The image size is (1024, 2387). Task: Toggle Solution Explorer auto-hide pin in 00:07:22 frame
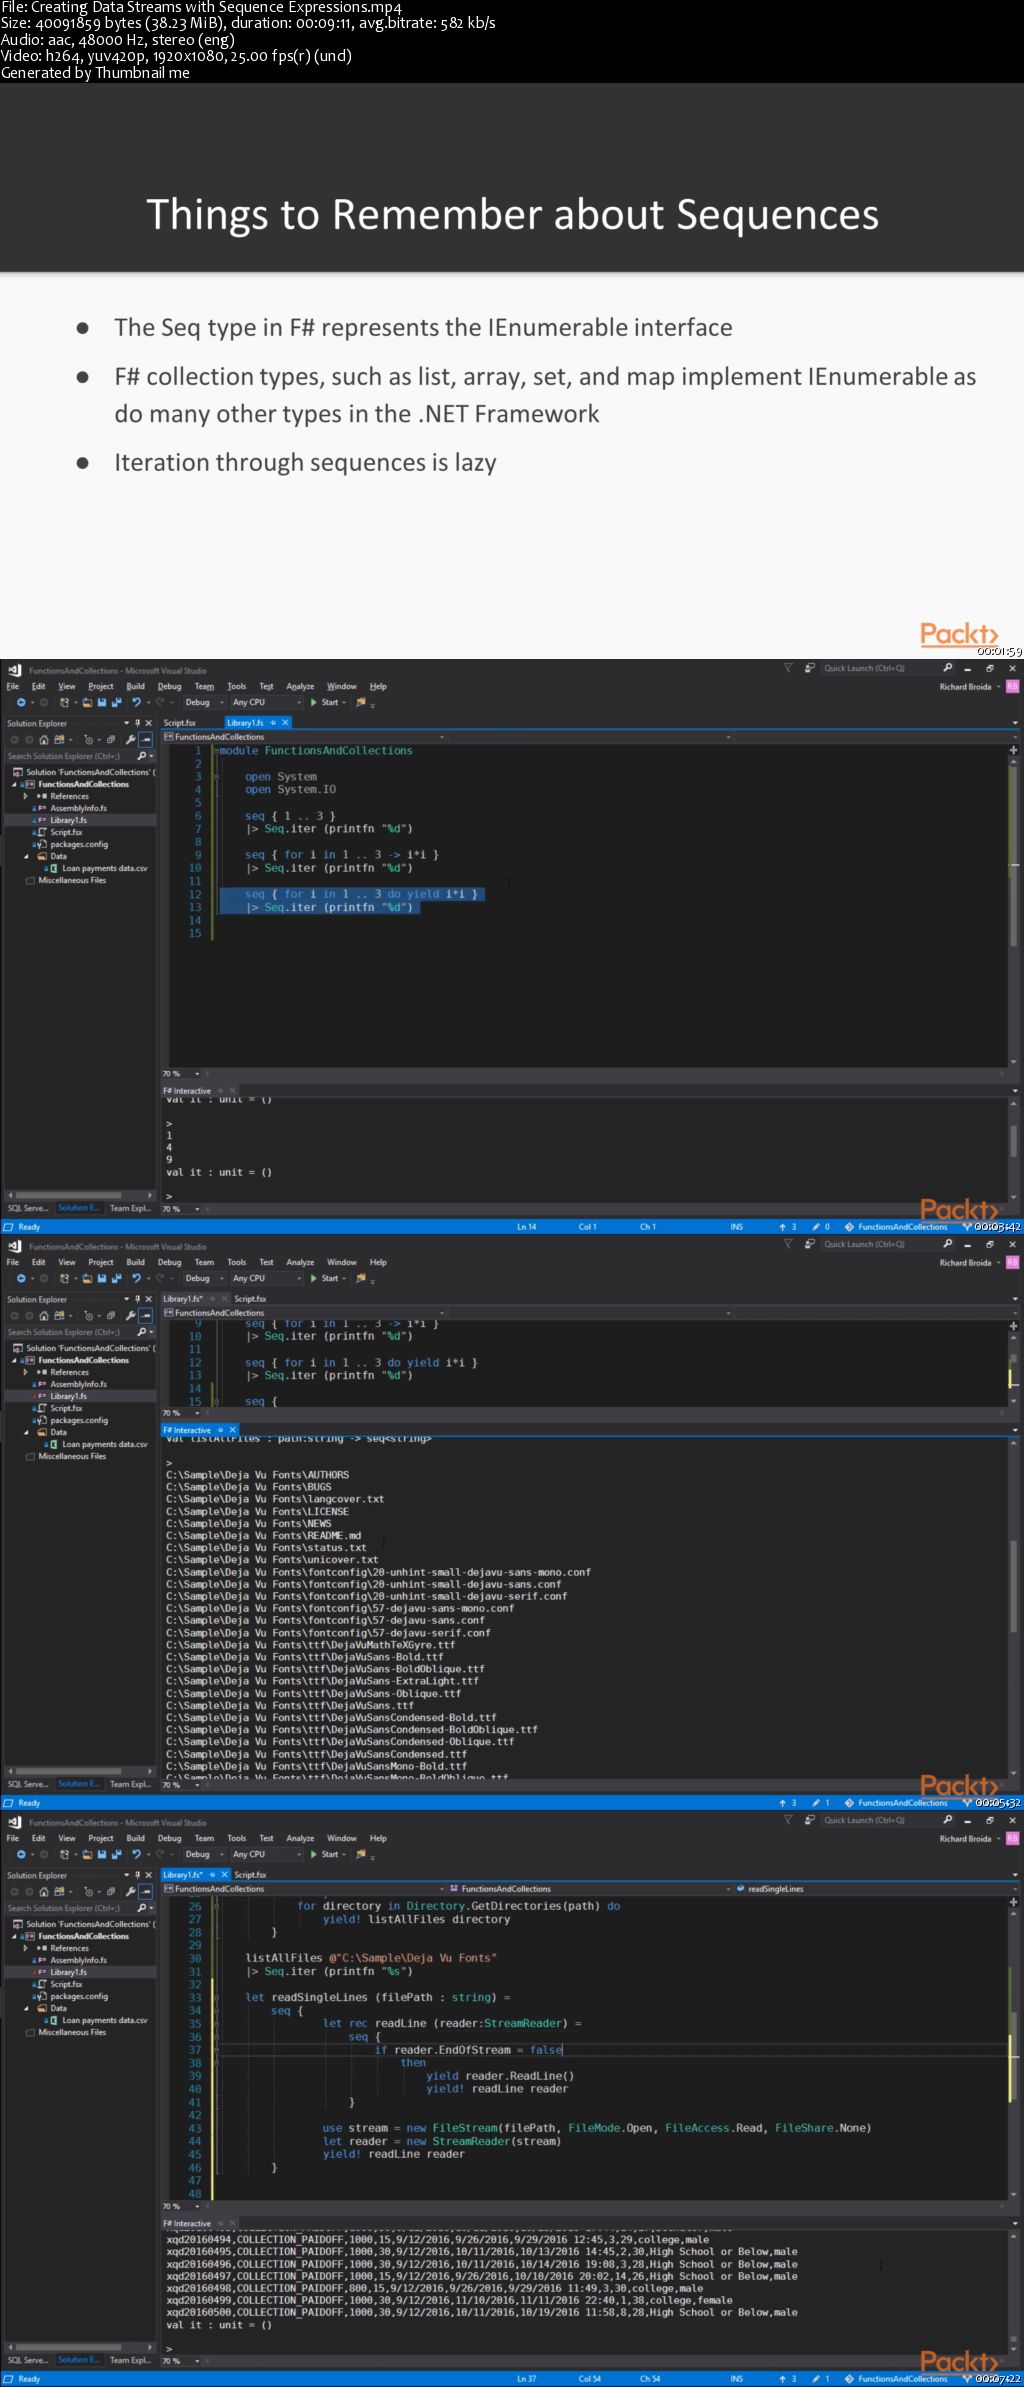point(137,1875)
